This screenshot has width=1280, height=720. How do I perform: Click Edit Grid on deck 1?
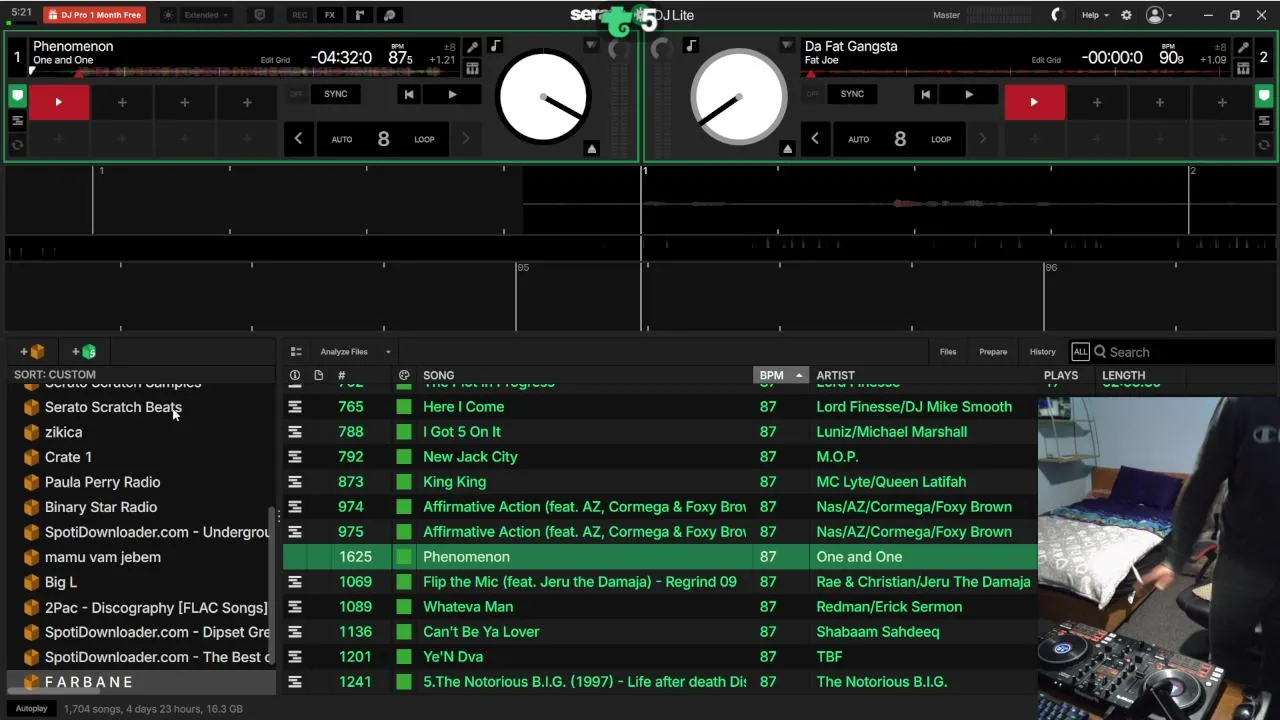tap(275, 60)
